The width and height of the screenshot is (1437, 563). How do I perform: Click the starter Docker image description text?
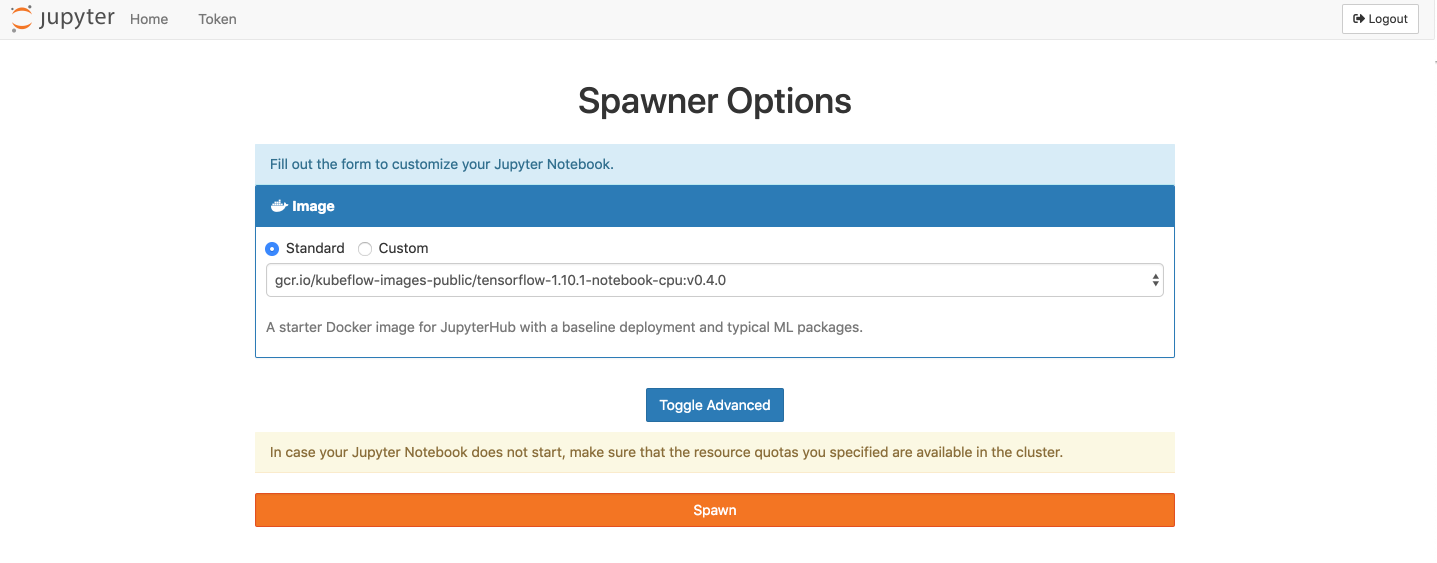(564, 327)
